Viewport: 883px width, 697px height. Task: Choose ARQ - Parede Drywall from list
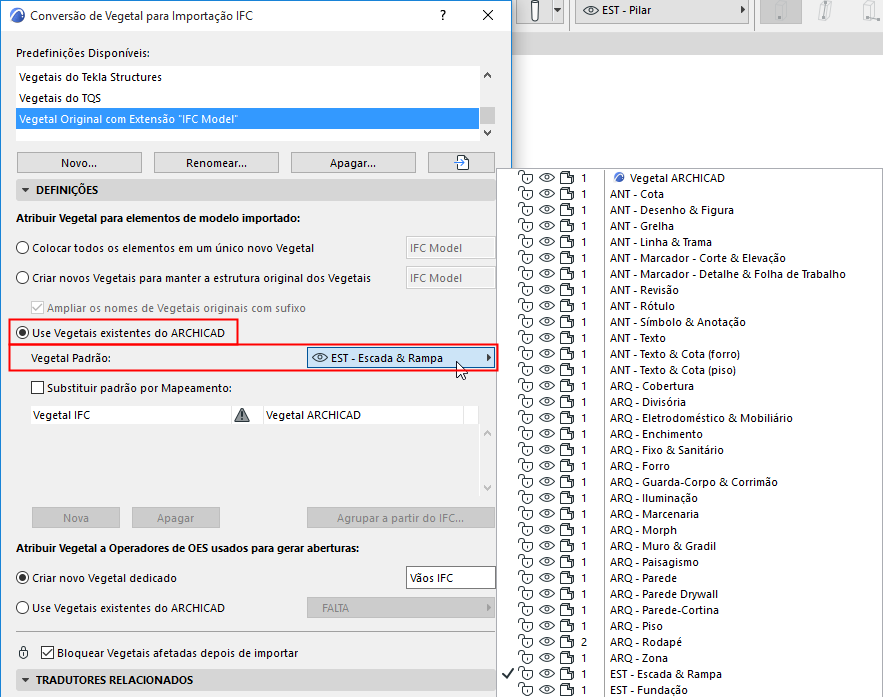664,594
